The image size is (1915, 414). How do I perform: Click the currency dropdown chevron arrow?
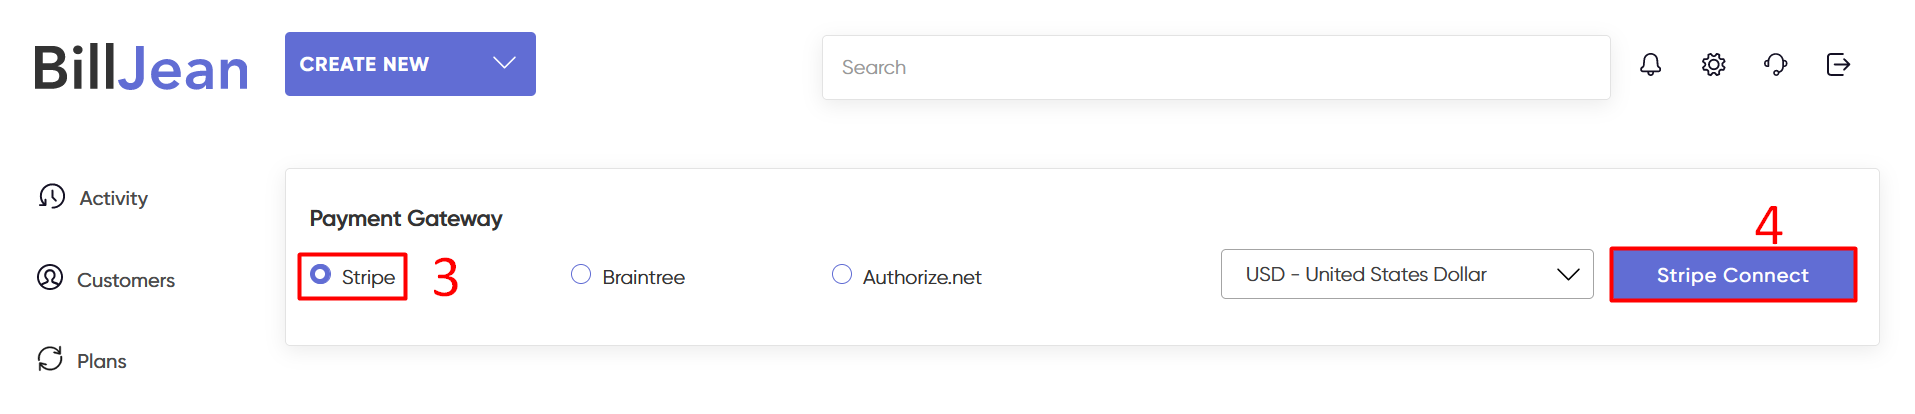point(1567,274)
